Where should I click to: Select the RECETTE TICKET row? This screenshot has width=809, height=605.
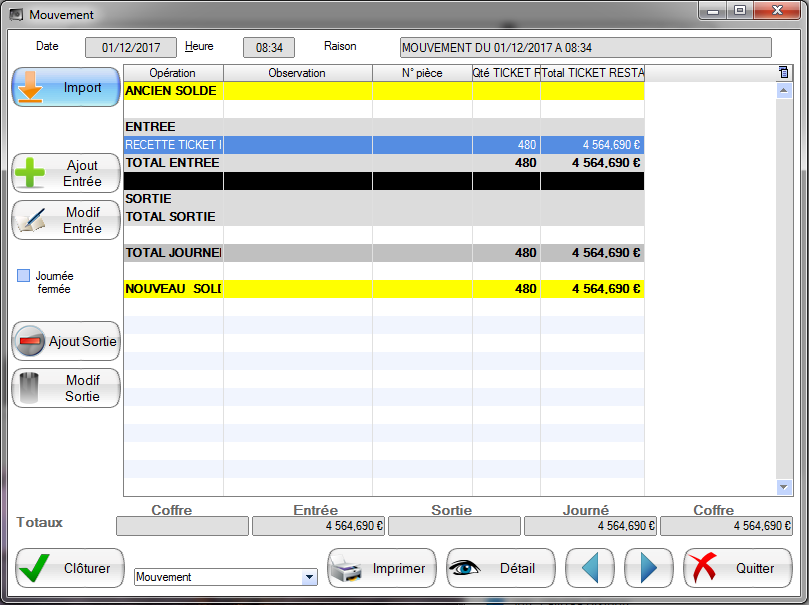click(300, 145)
